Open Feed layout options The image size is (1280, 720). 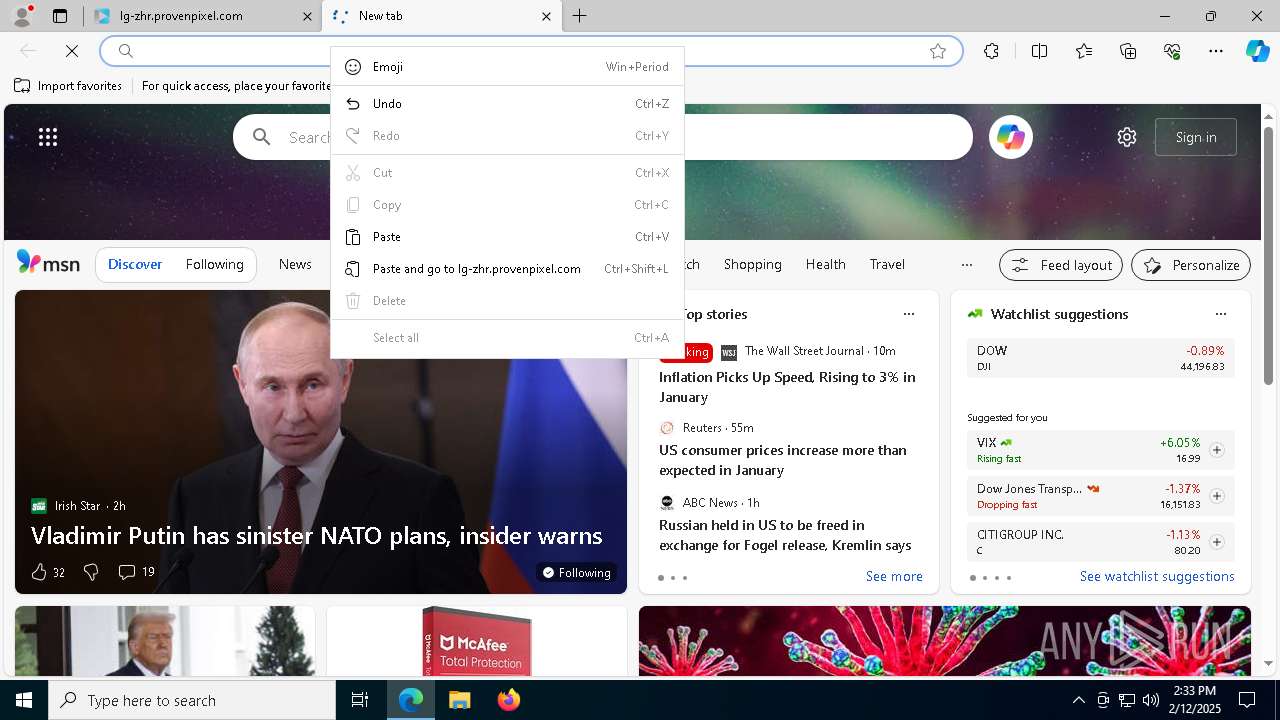[x=1061, y=265]
